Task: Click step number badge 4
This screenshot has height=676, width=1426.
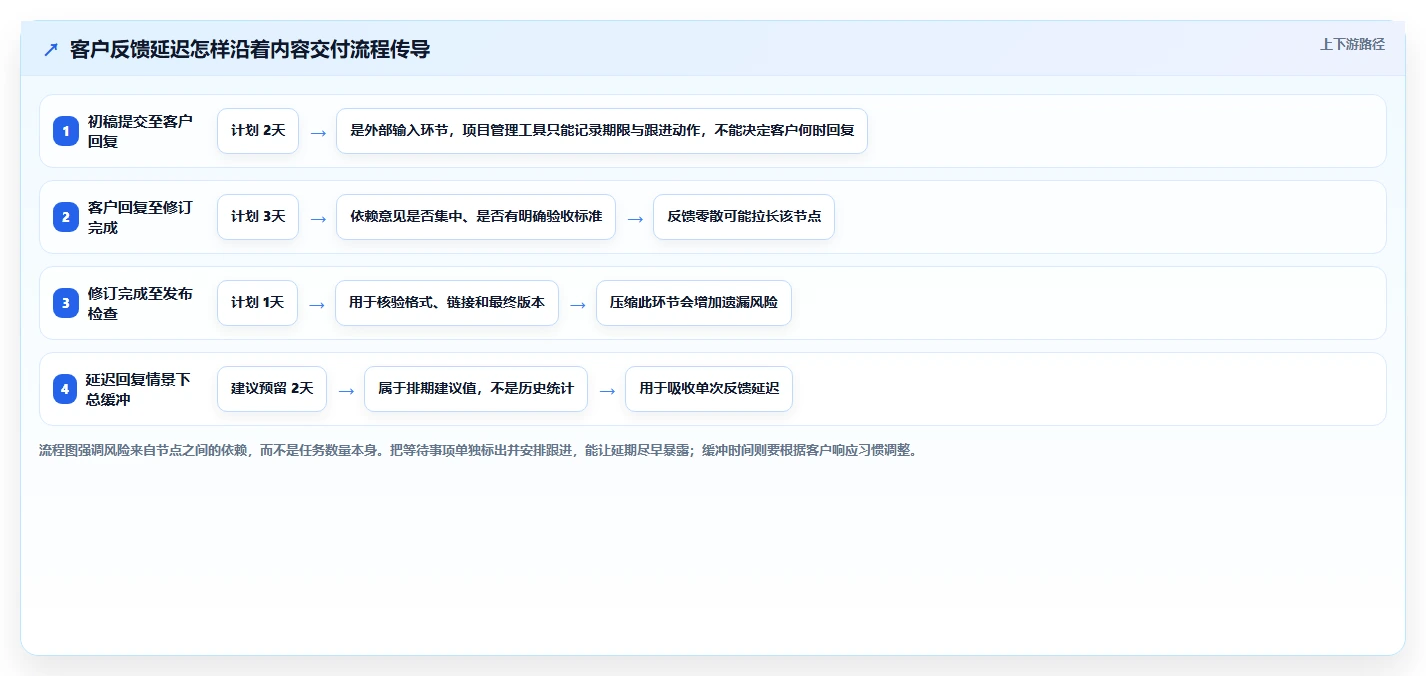Action: (x=65, y=389)
